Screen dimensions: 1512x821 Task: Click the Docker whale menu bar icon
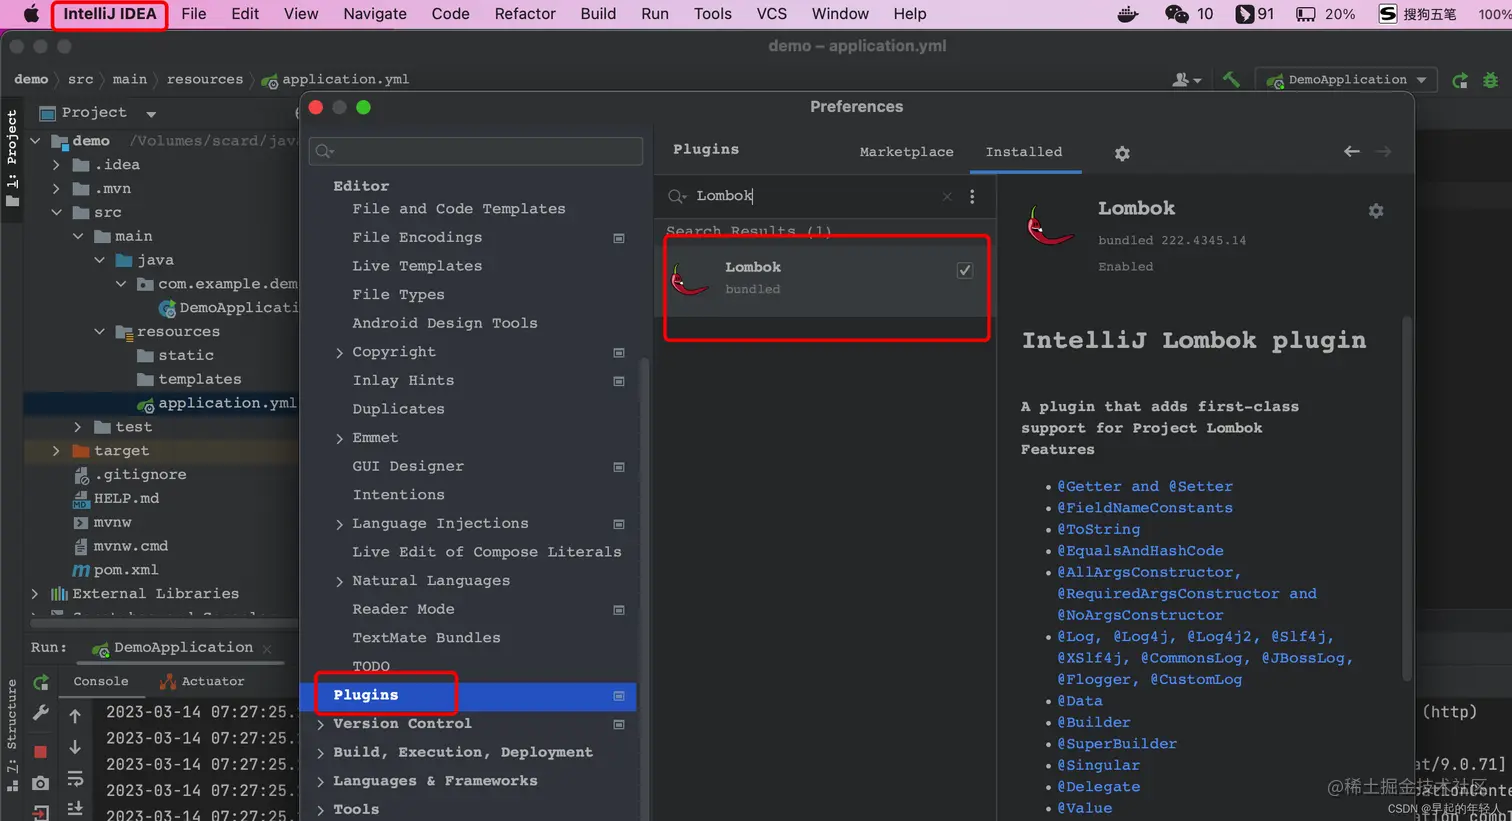[1128, 14]
